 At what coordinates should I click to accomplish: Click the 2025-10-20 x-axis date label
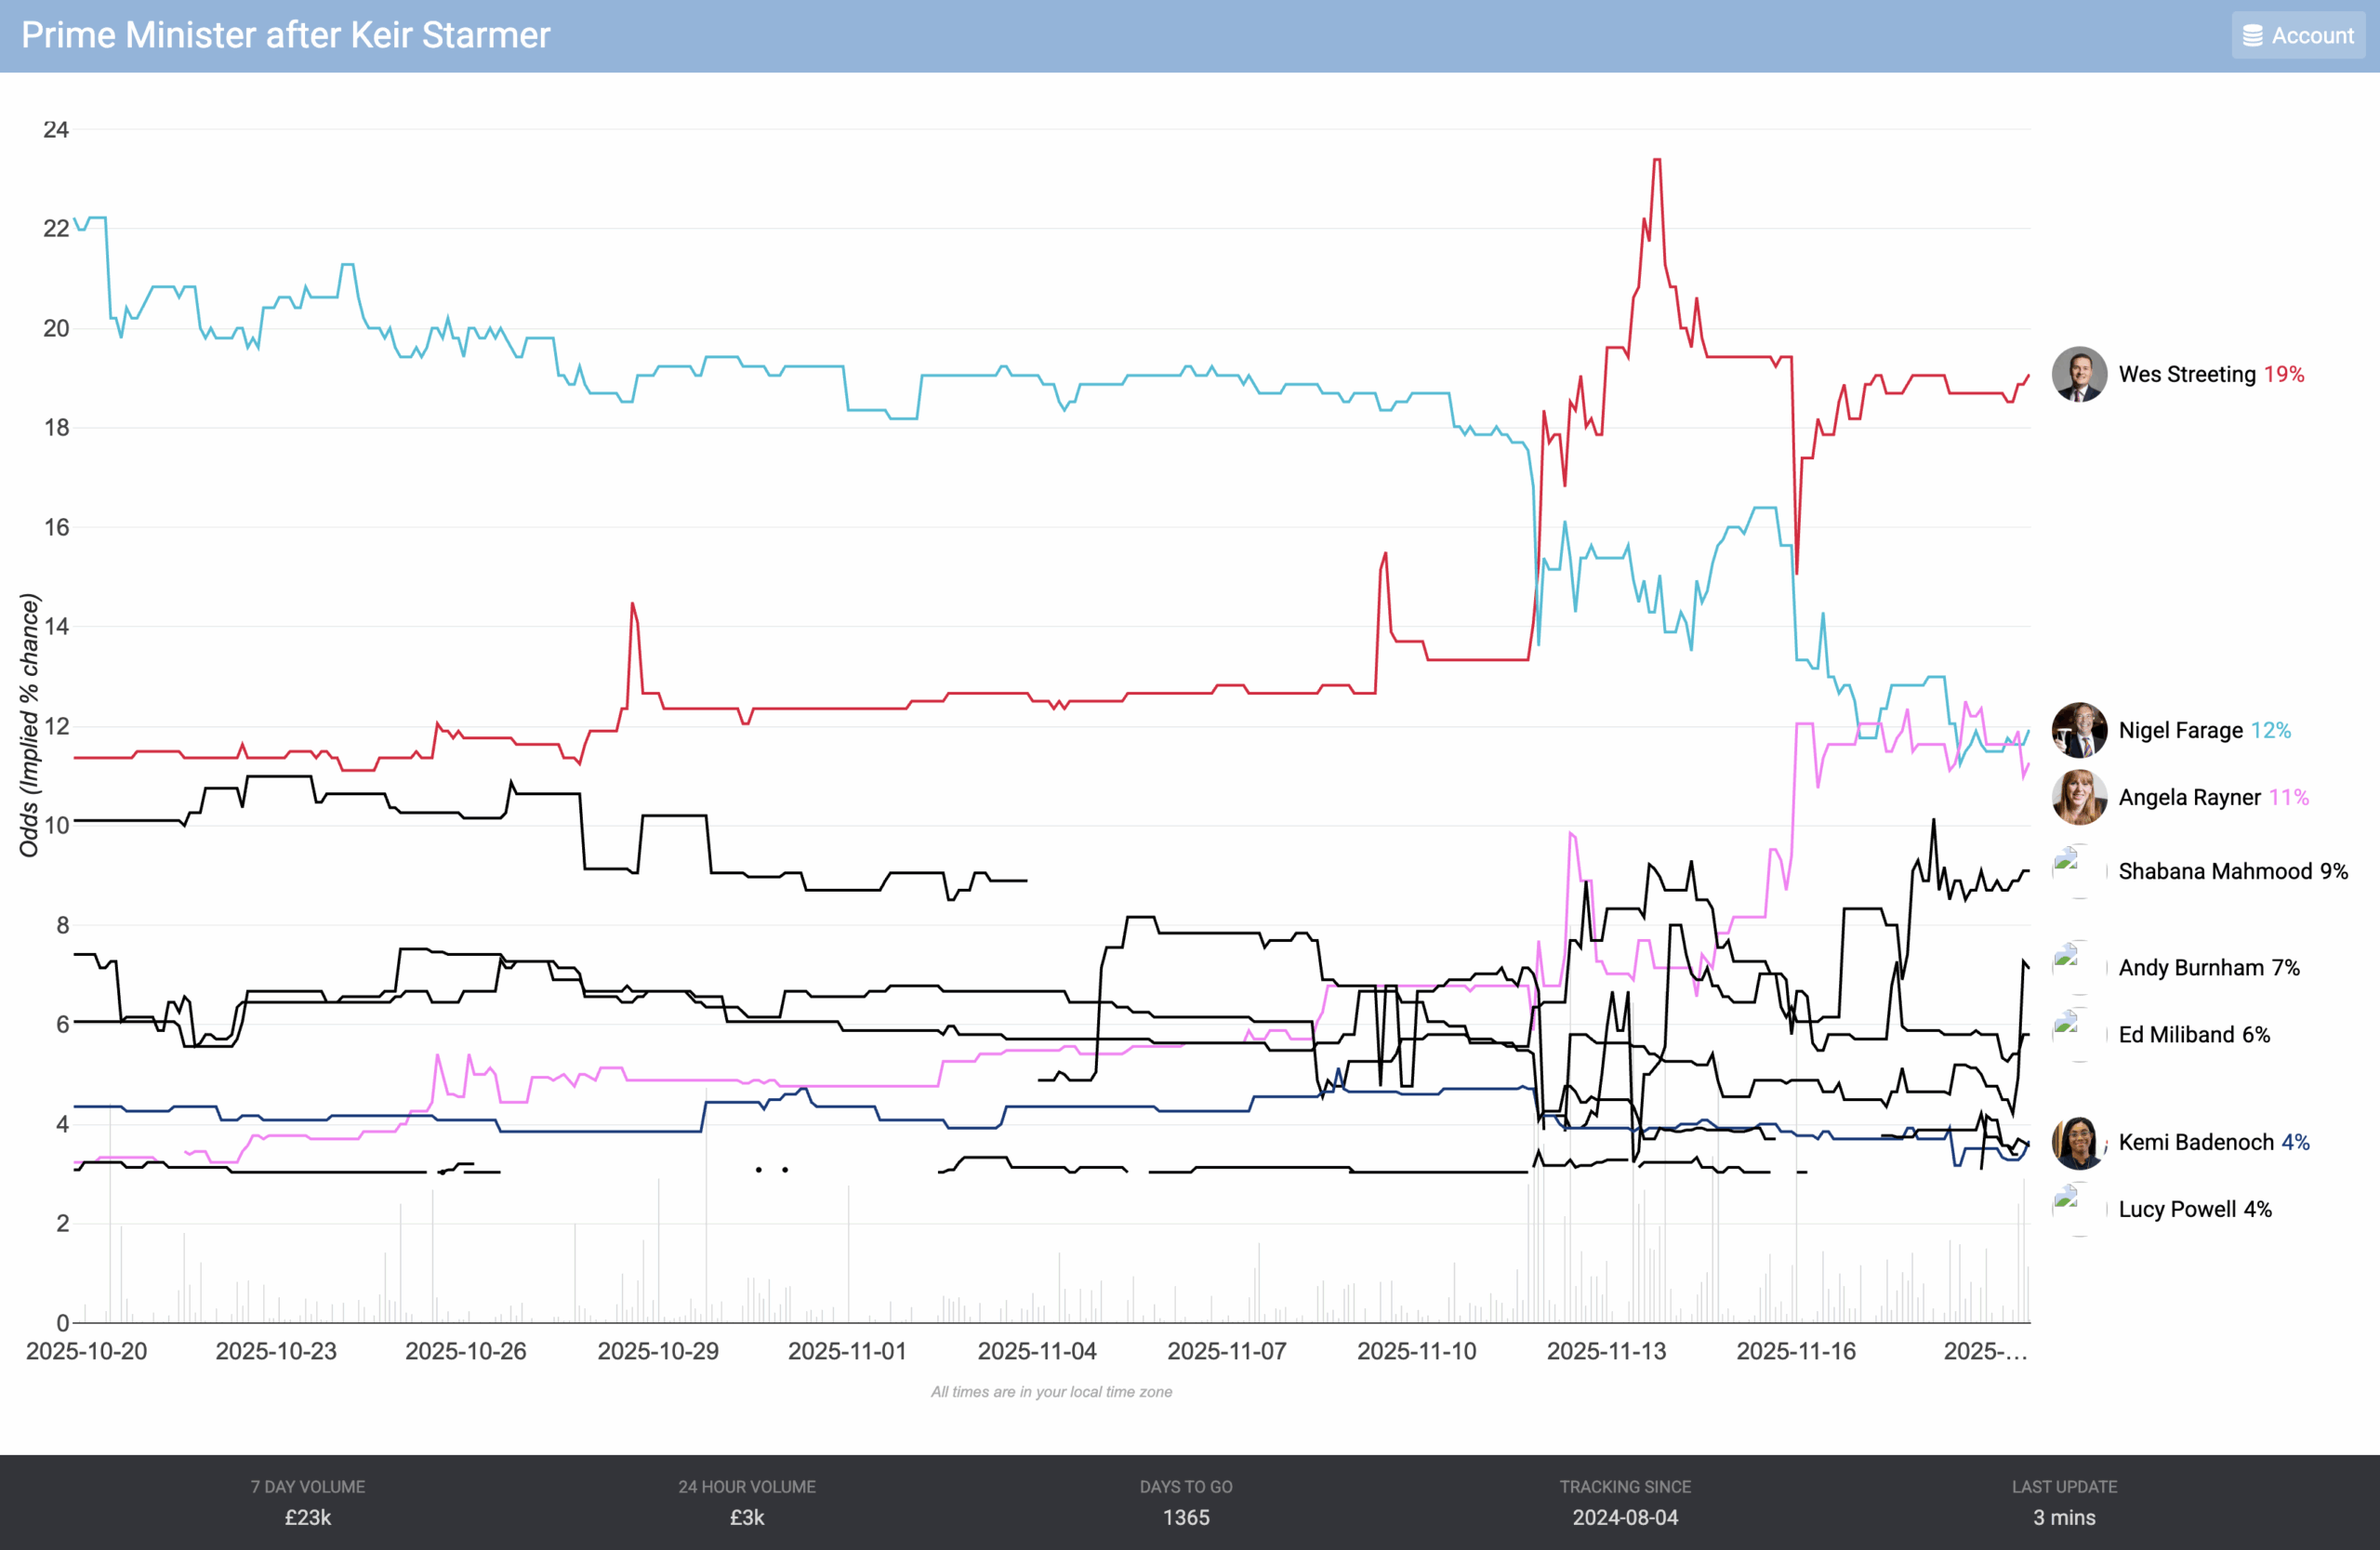coord(86,1351)
